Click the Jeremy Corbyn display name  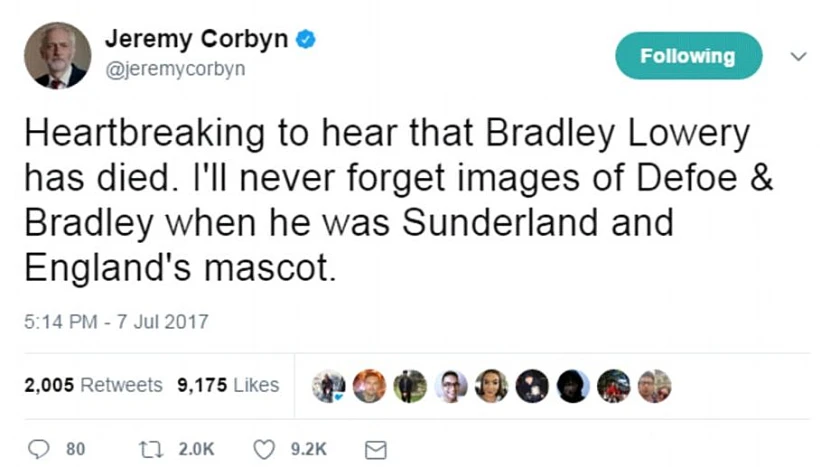197,40
